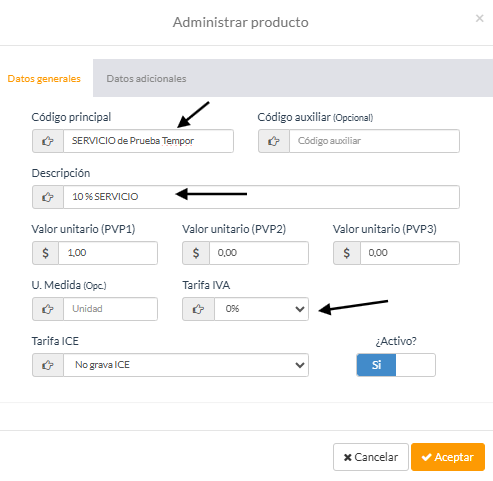Screen dimensions: 493x481
Task: Open the Tarifa IVA 0% dropdown
Action: [261, 309]
